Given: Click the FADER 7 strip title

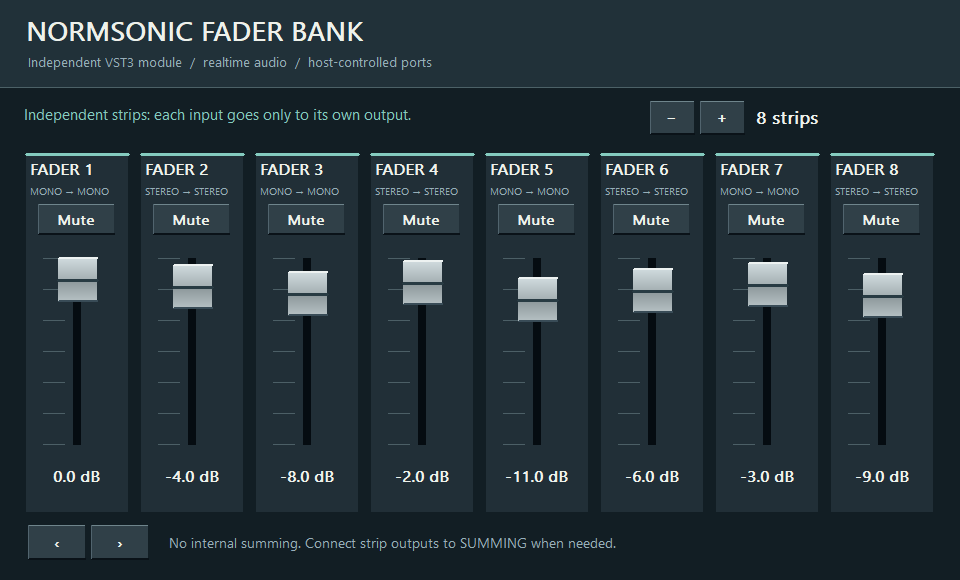Looking at the screenshot, I should pyautogui.click(x=752, y=170).
